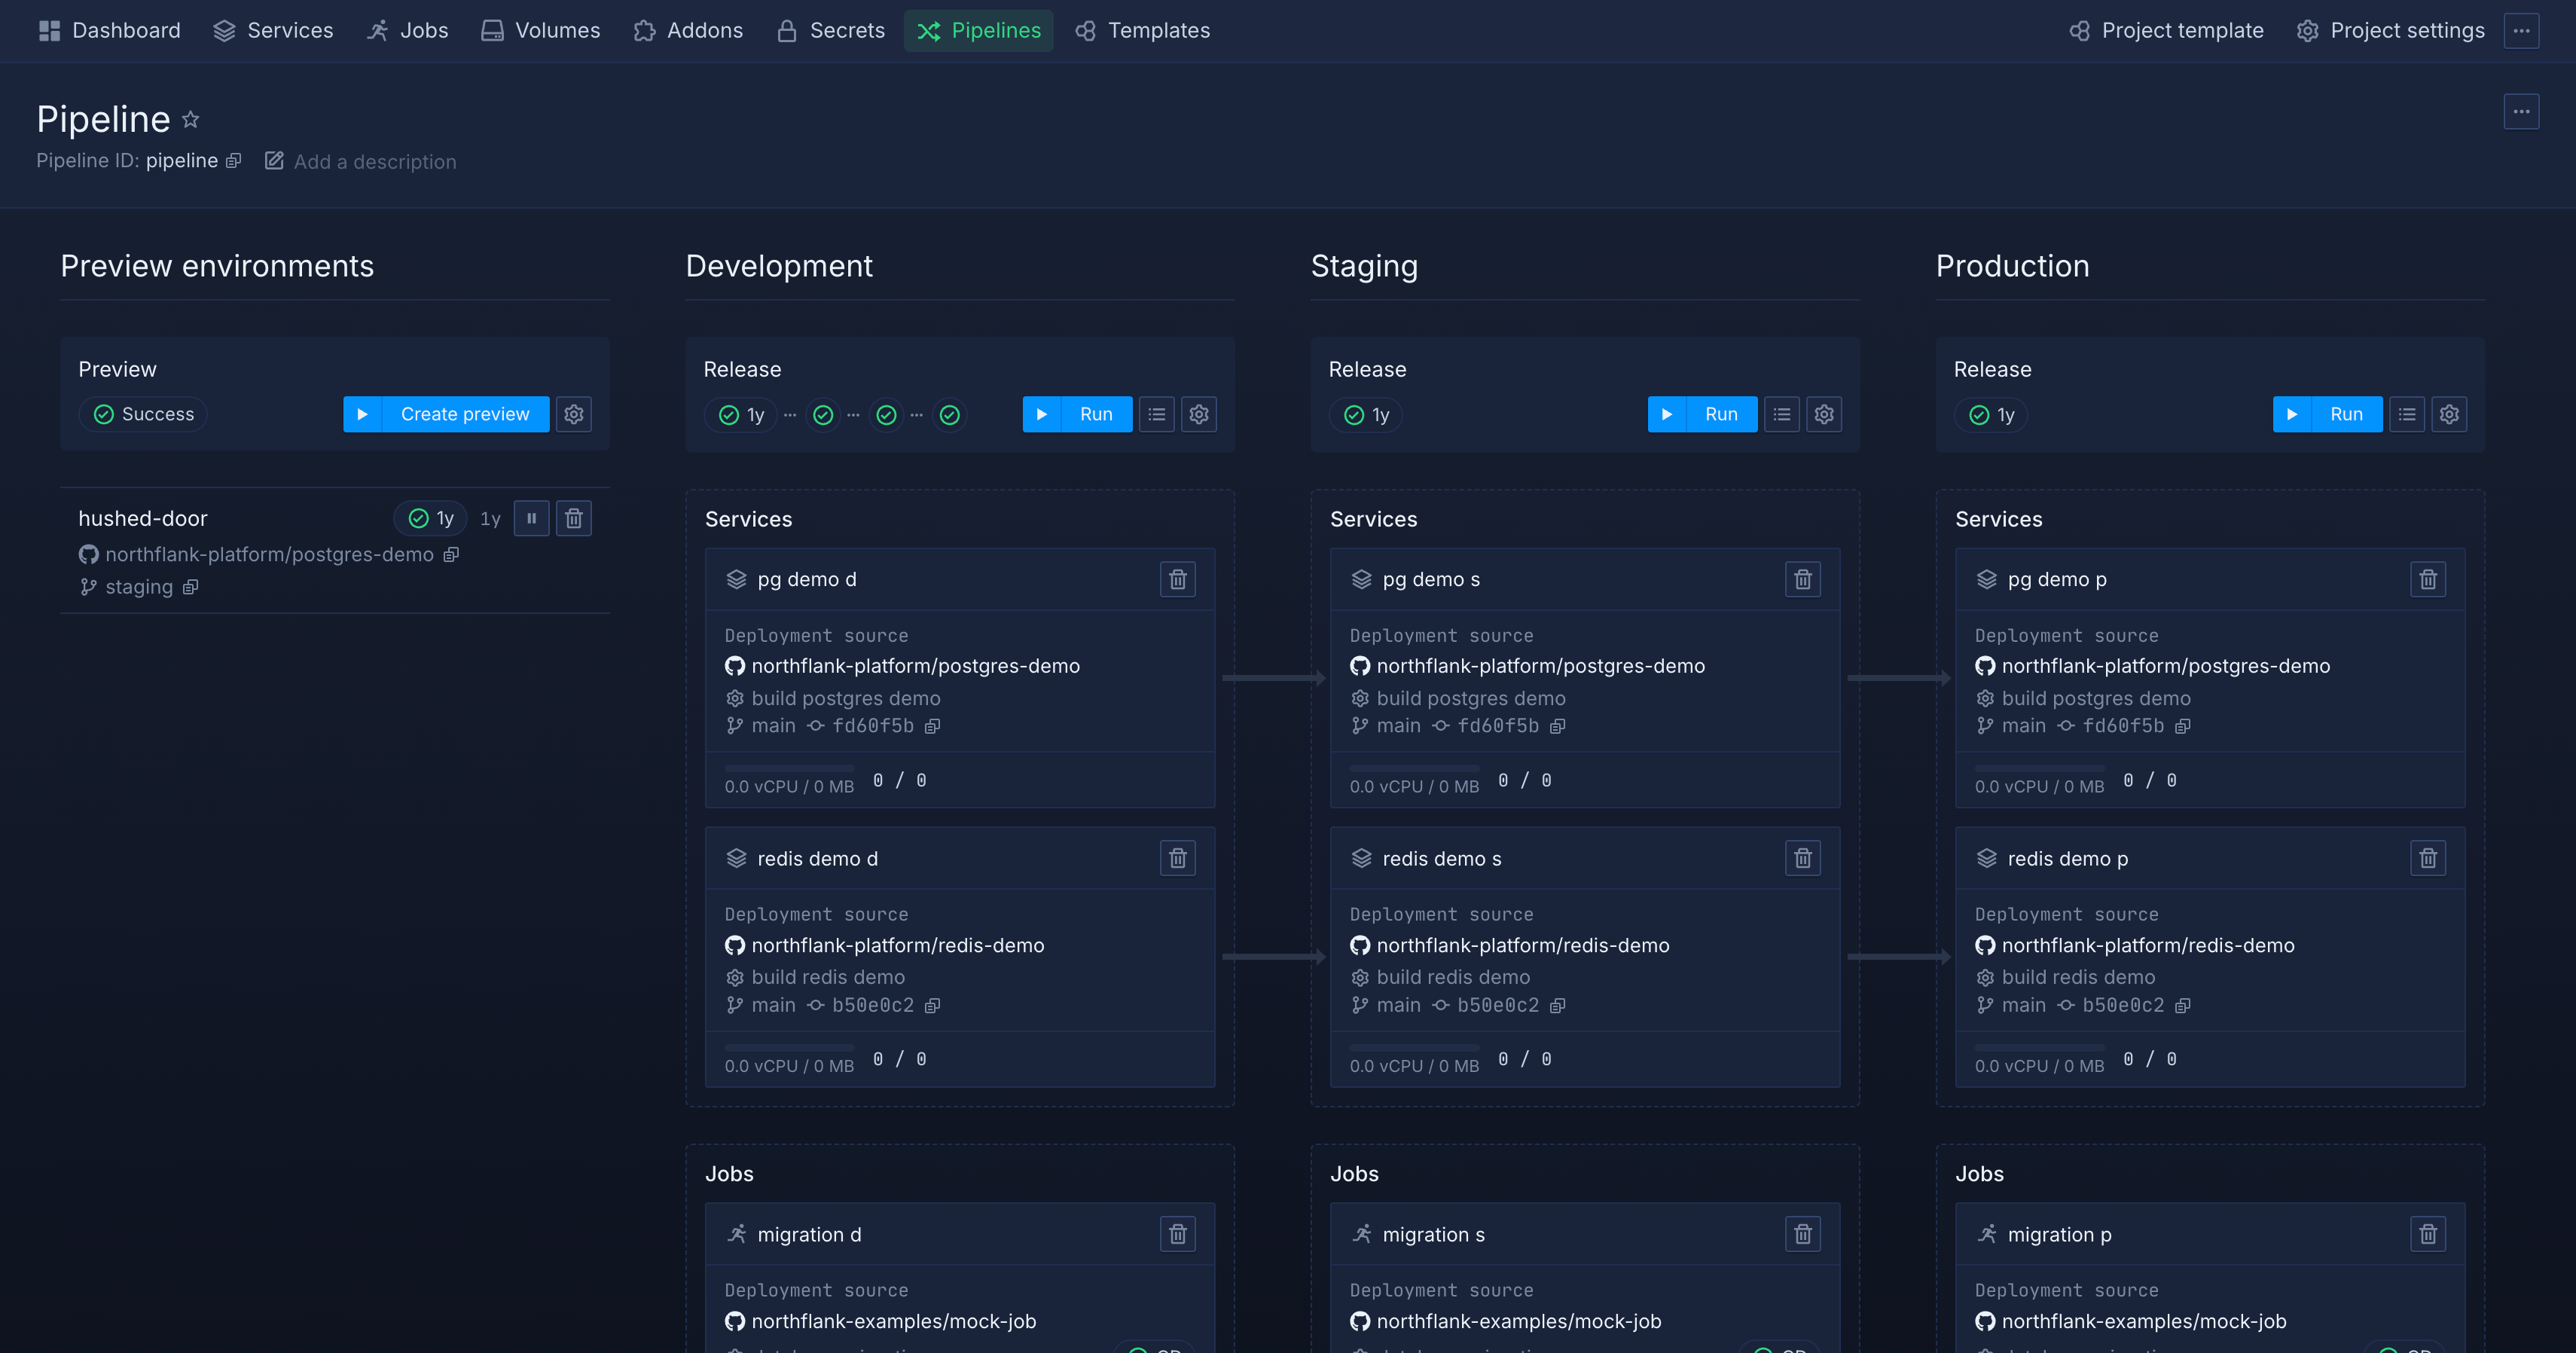
Task: Go to the Services tab
Action: [x=273, y=30]
